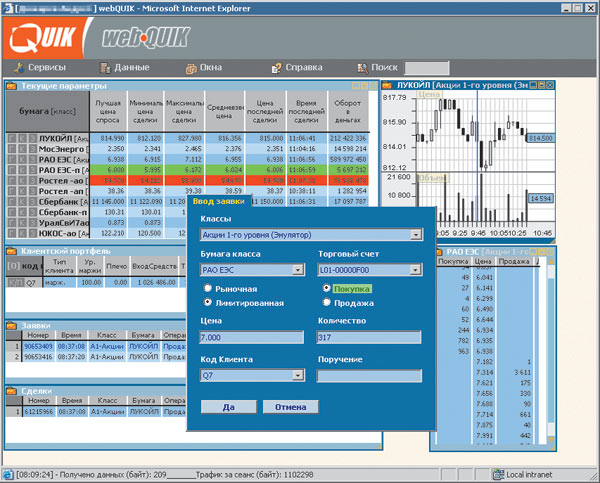
Task: Click the К quotes icon in the УралСвИ7ао row
Action: 22,222
